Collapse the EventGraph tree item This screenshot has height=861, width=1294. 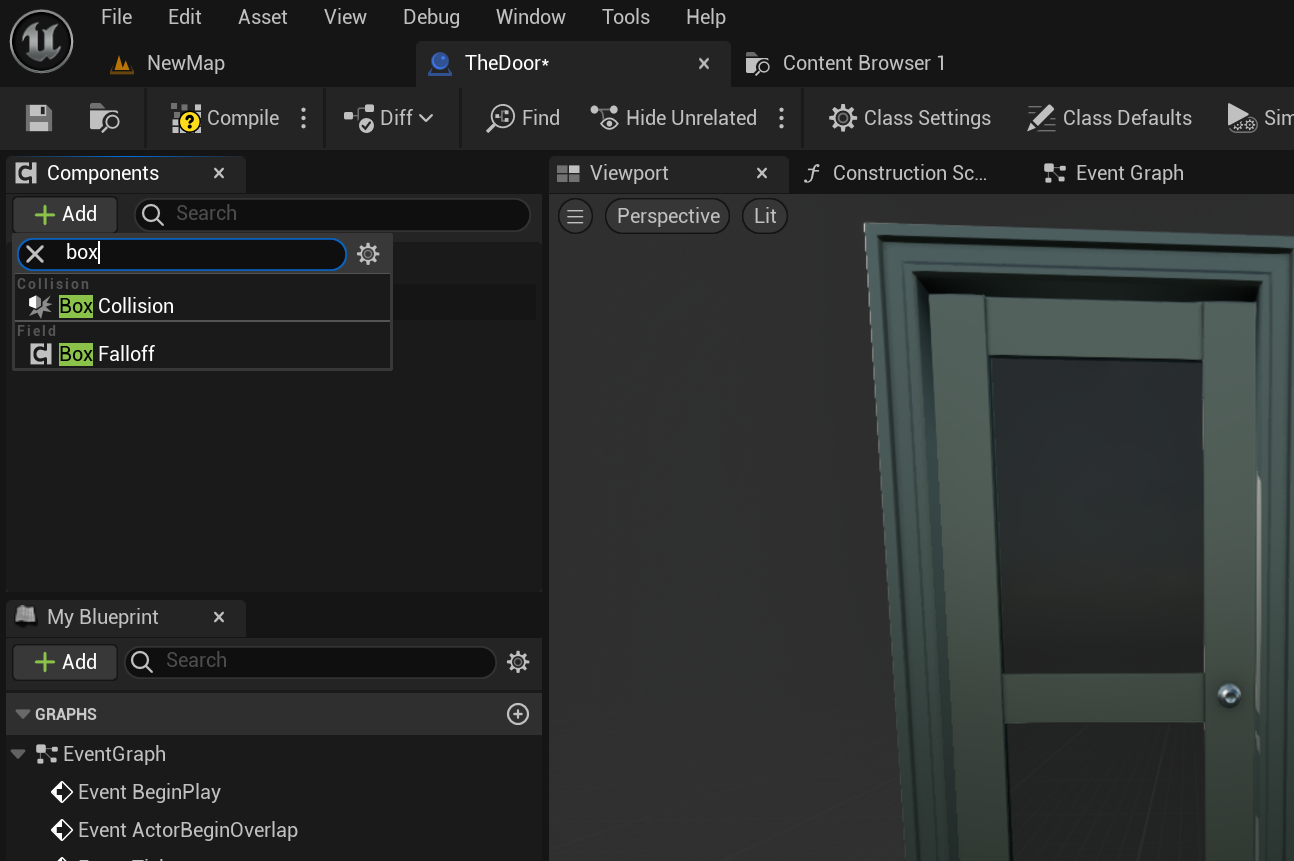(18, 754)
